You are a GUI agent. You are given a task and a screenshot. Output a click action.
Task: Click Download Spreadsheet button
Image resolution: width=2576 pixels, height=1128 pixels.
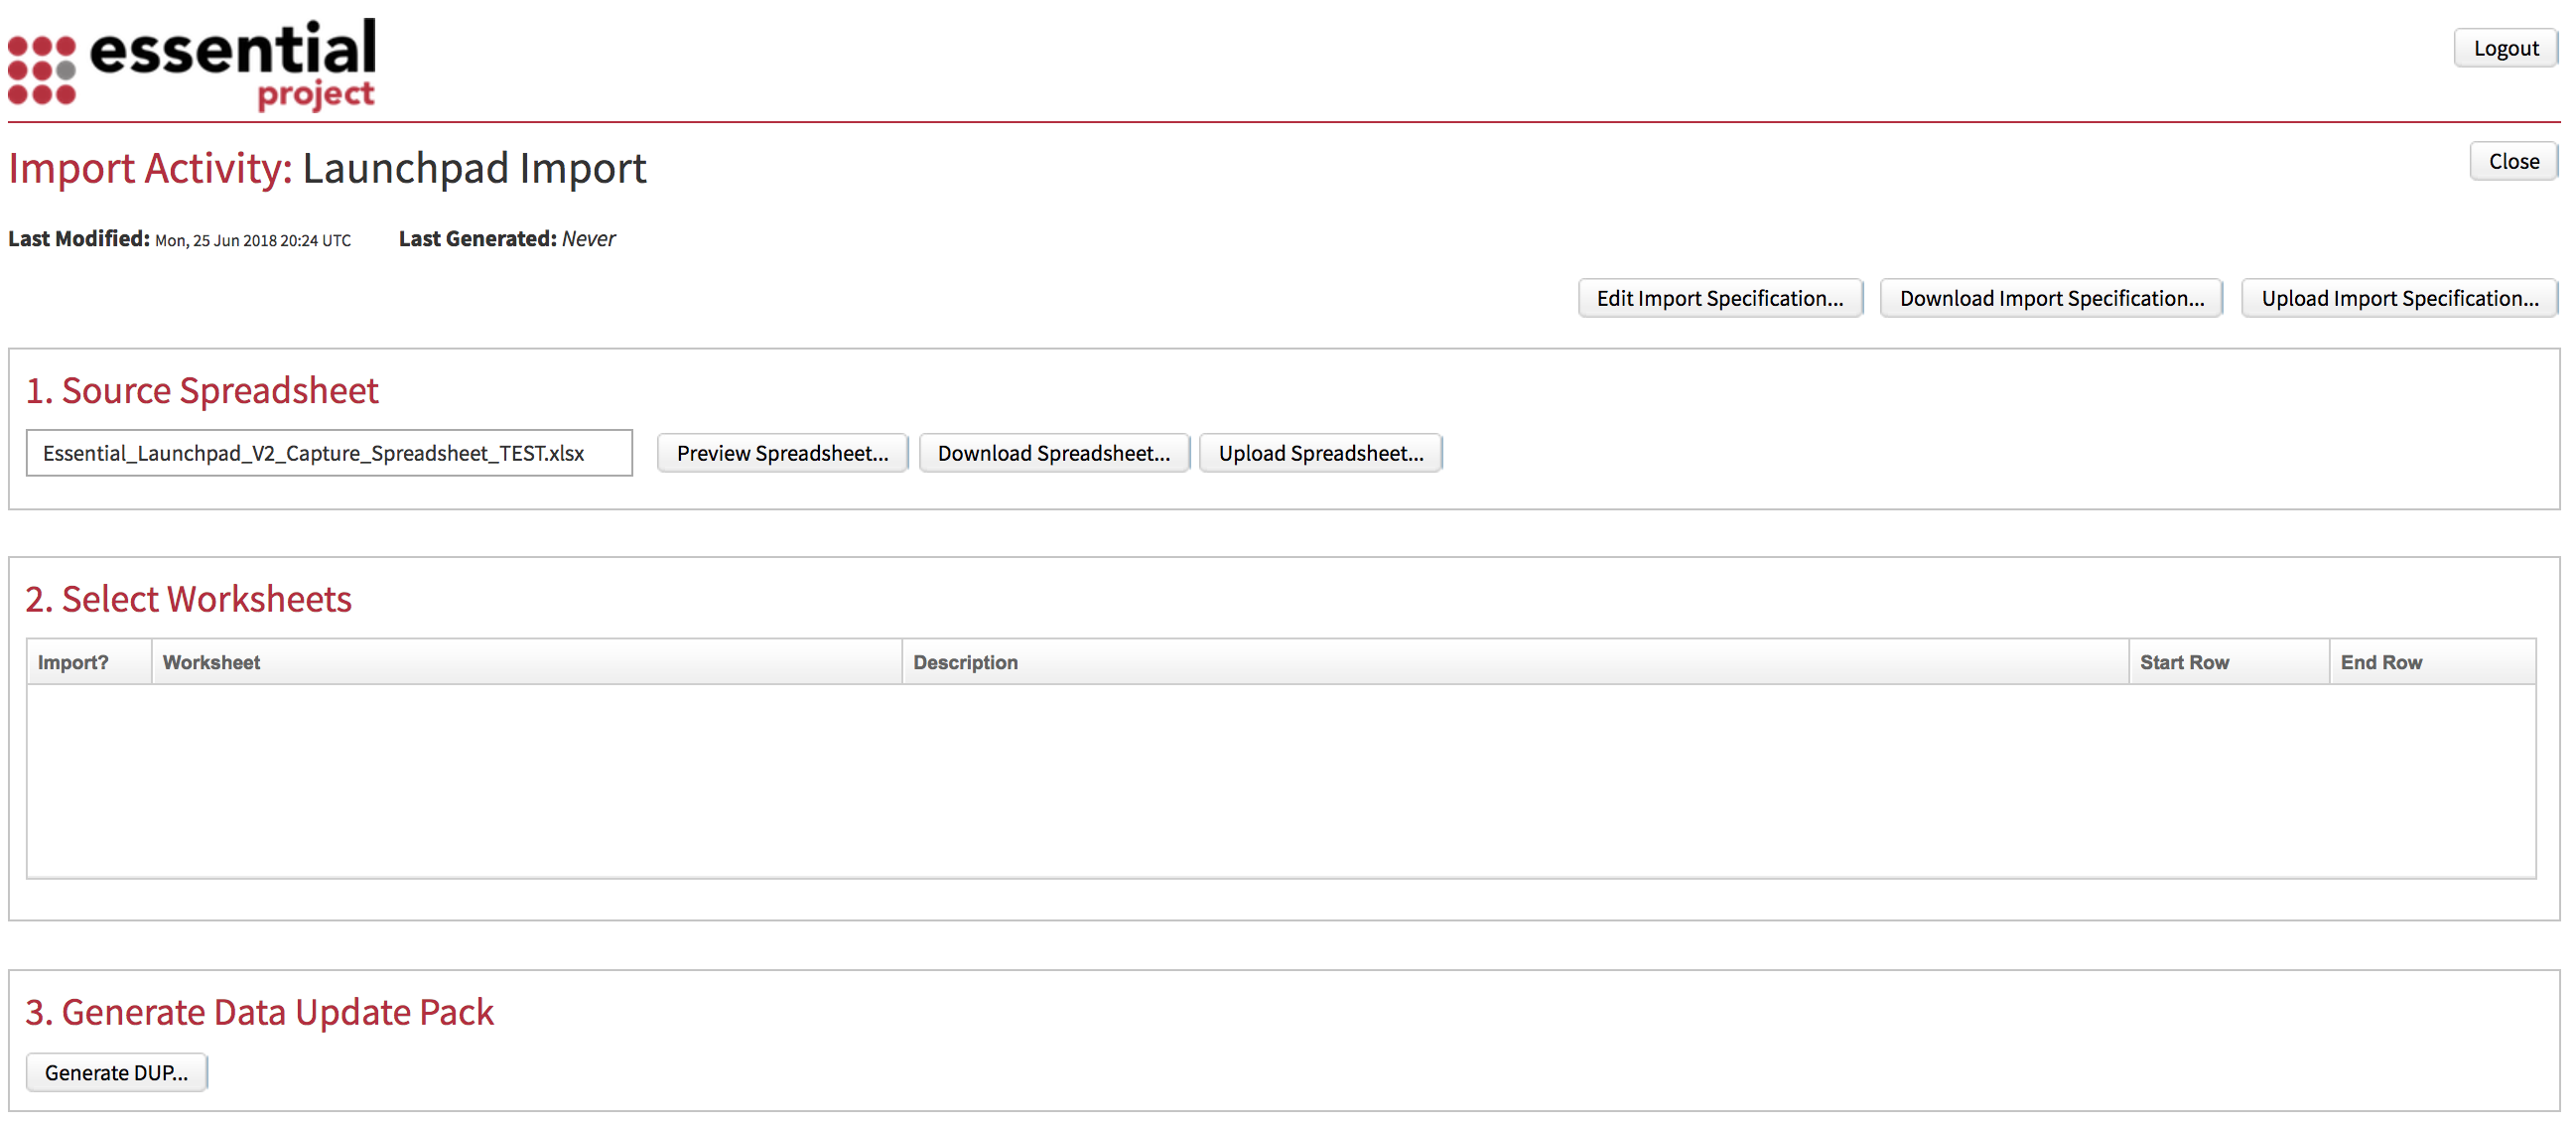coord(1054,453)
